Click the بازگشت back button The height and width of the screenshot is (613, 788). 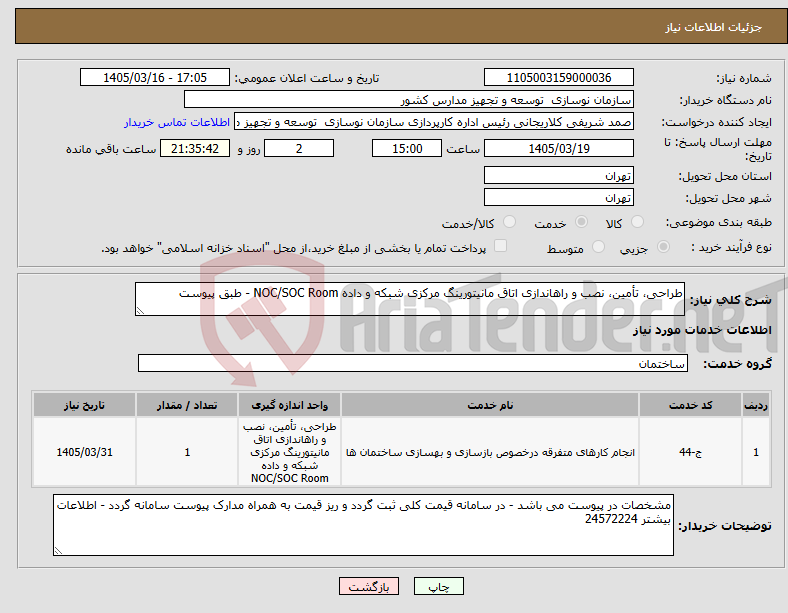369,586
